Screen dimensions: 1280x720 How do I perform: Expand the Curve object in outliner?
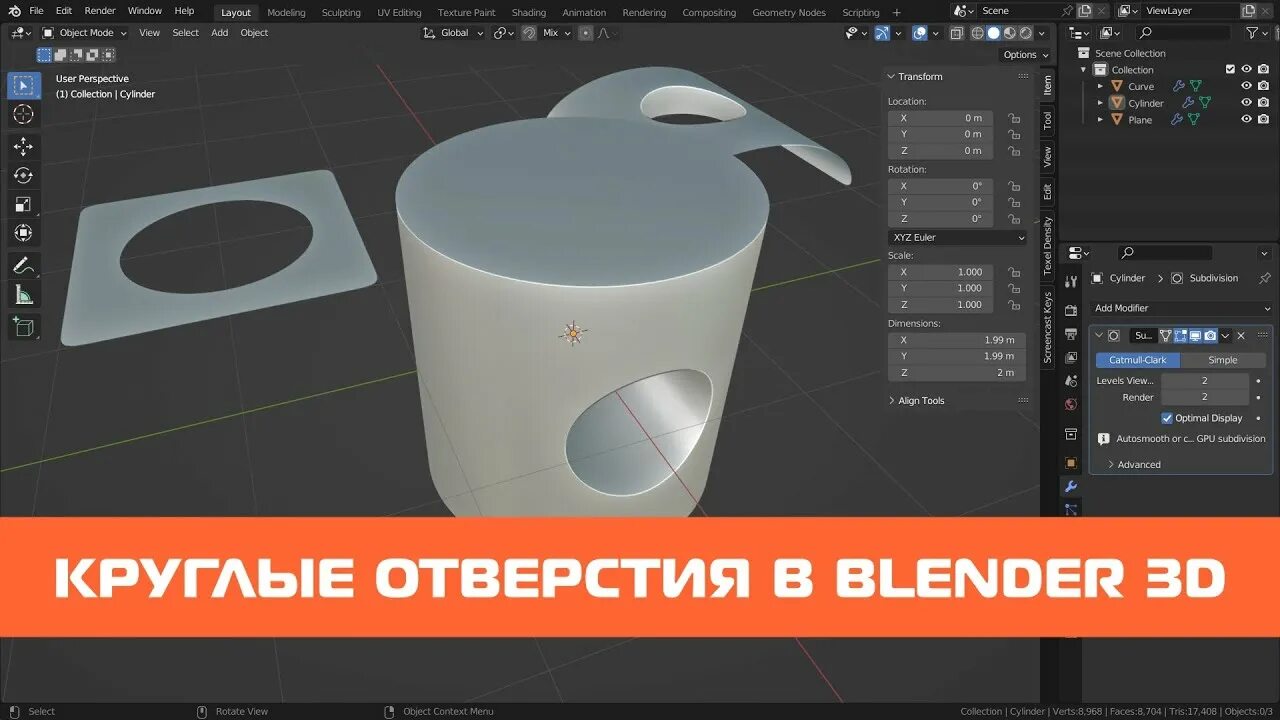pos(1100,87)
